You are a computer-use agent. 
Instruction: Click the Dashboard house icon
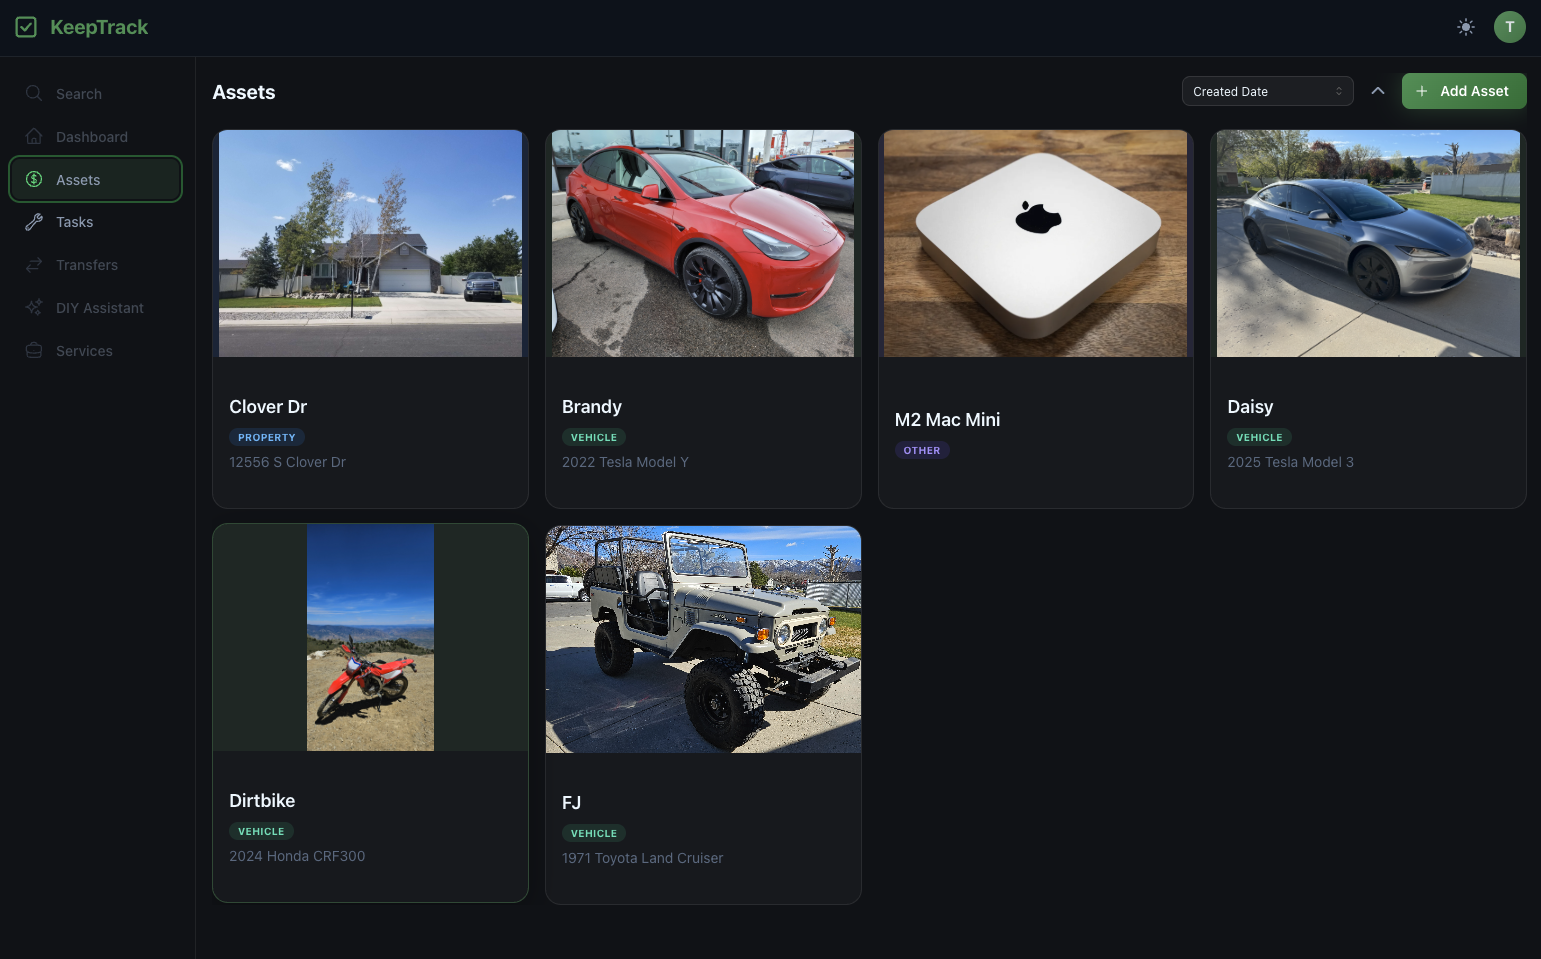tap(34, 136)
